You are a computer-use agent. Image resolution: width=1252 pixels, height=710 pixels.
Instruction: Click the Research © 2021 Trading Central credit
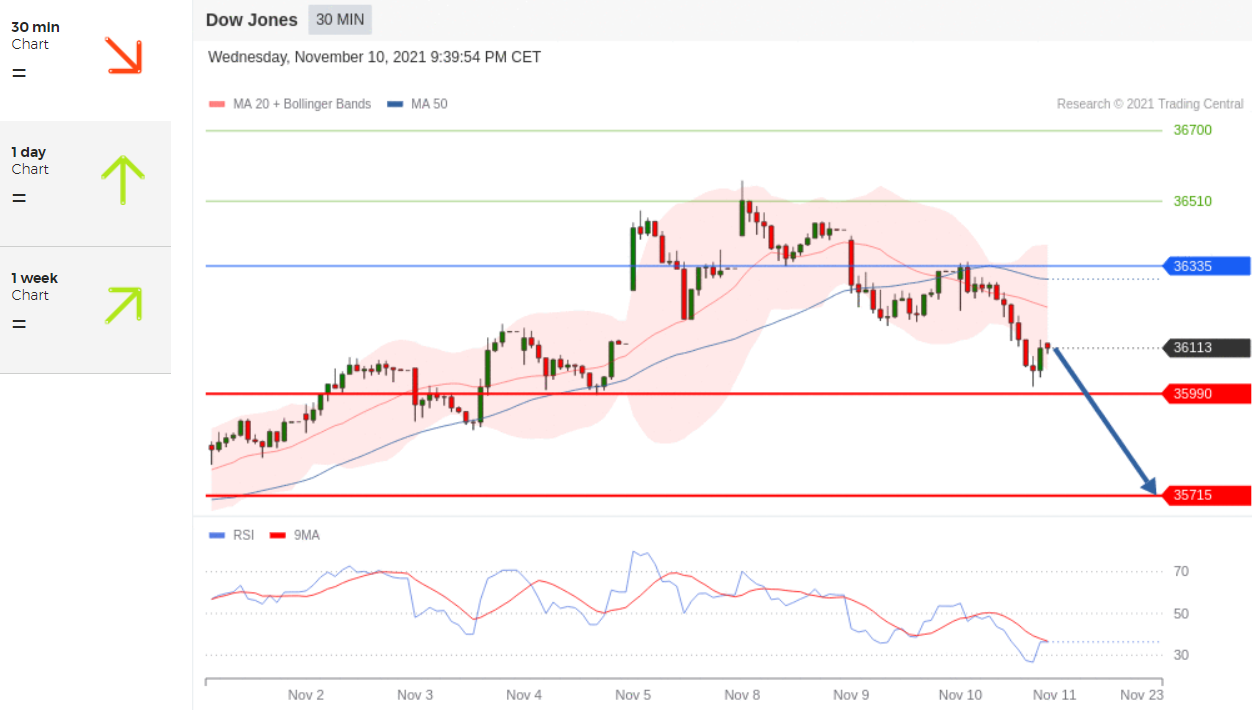tap(1150, 104)
